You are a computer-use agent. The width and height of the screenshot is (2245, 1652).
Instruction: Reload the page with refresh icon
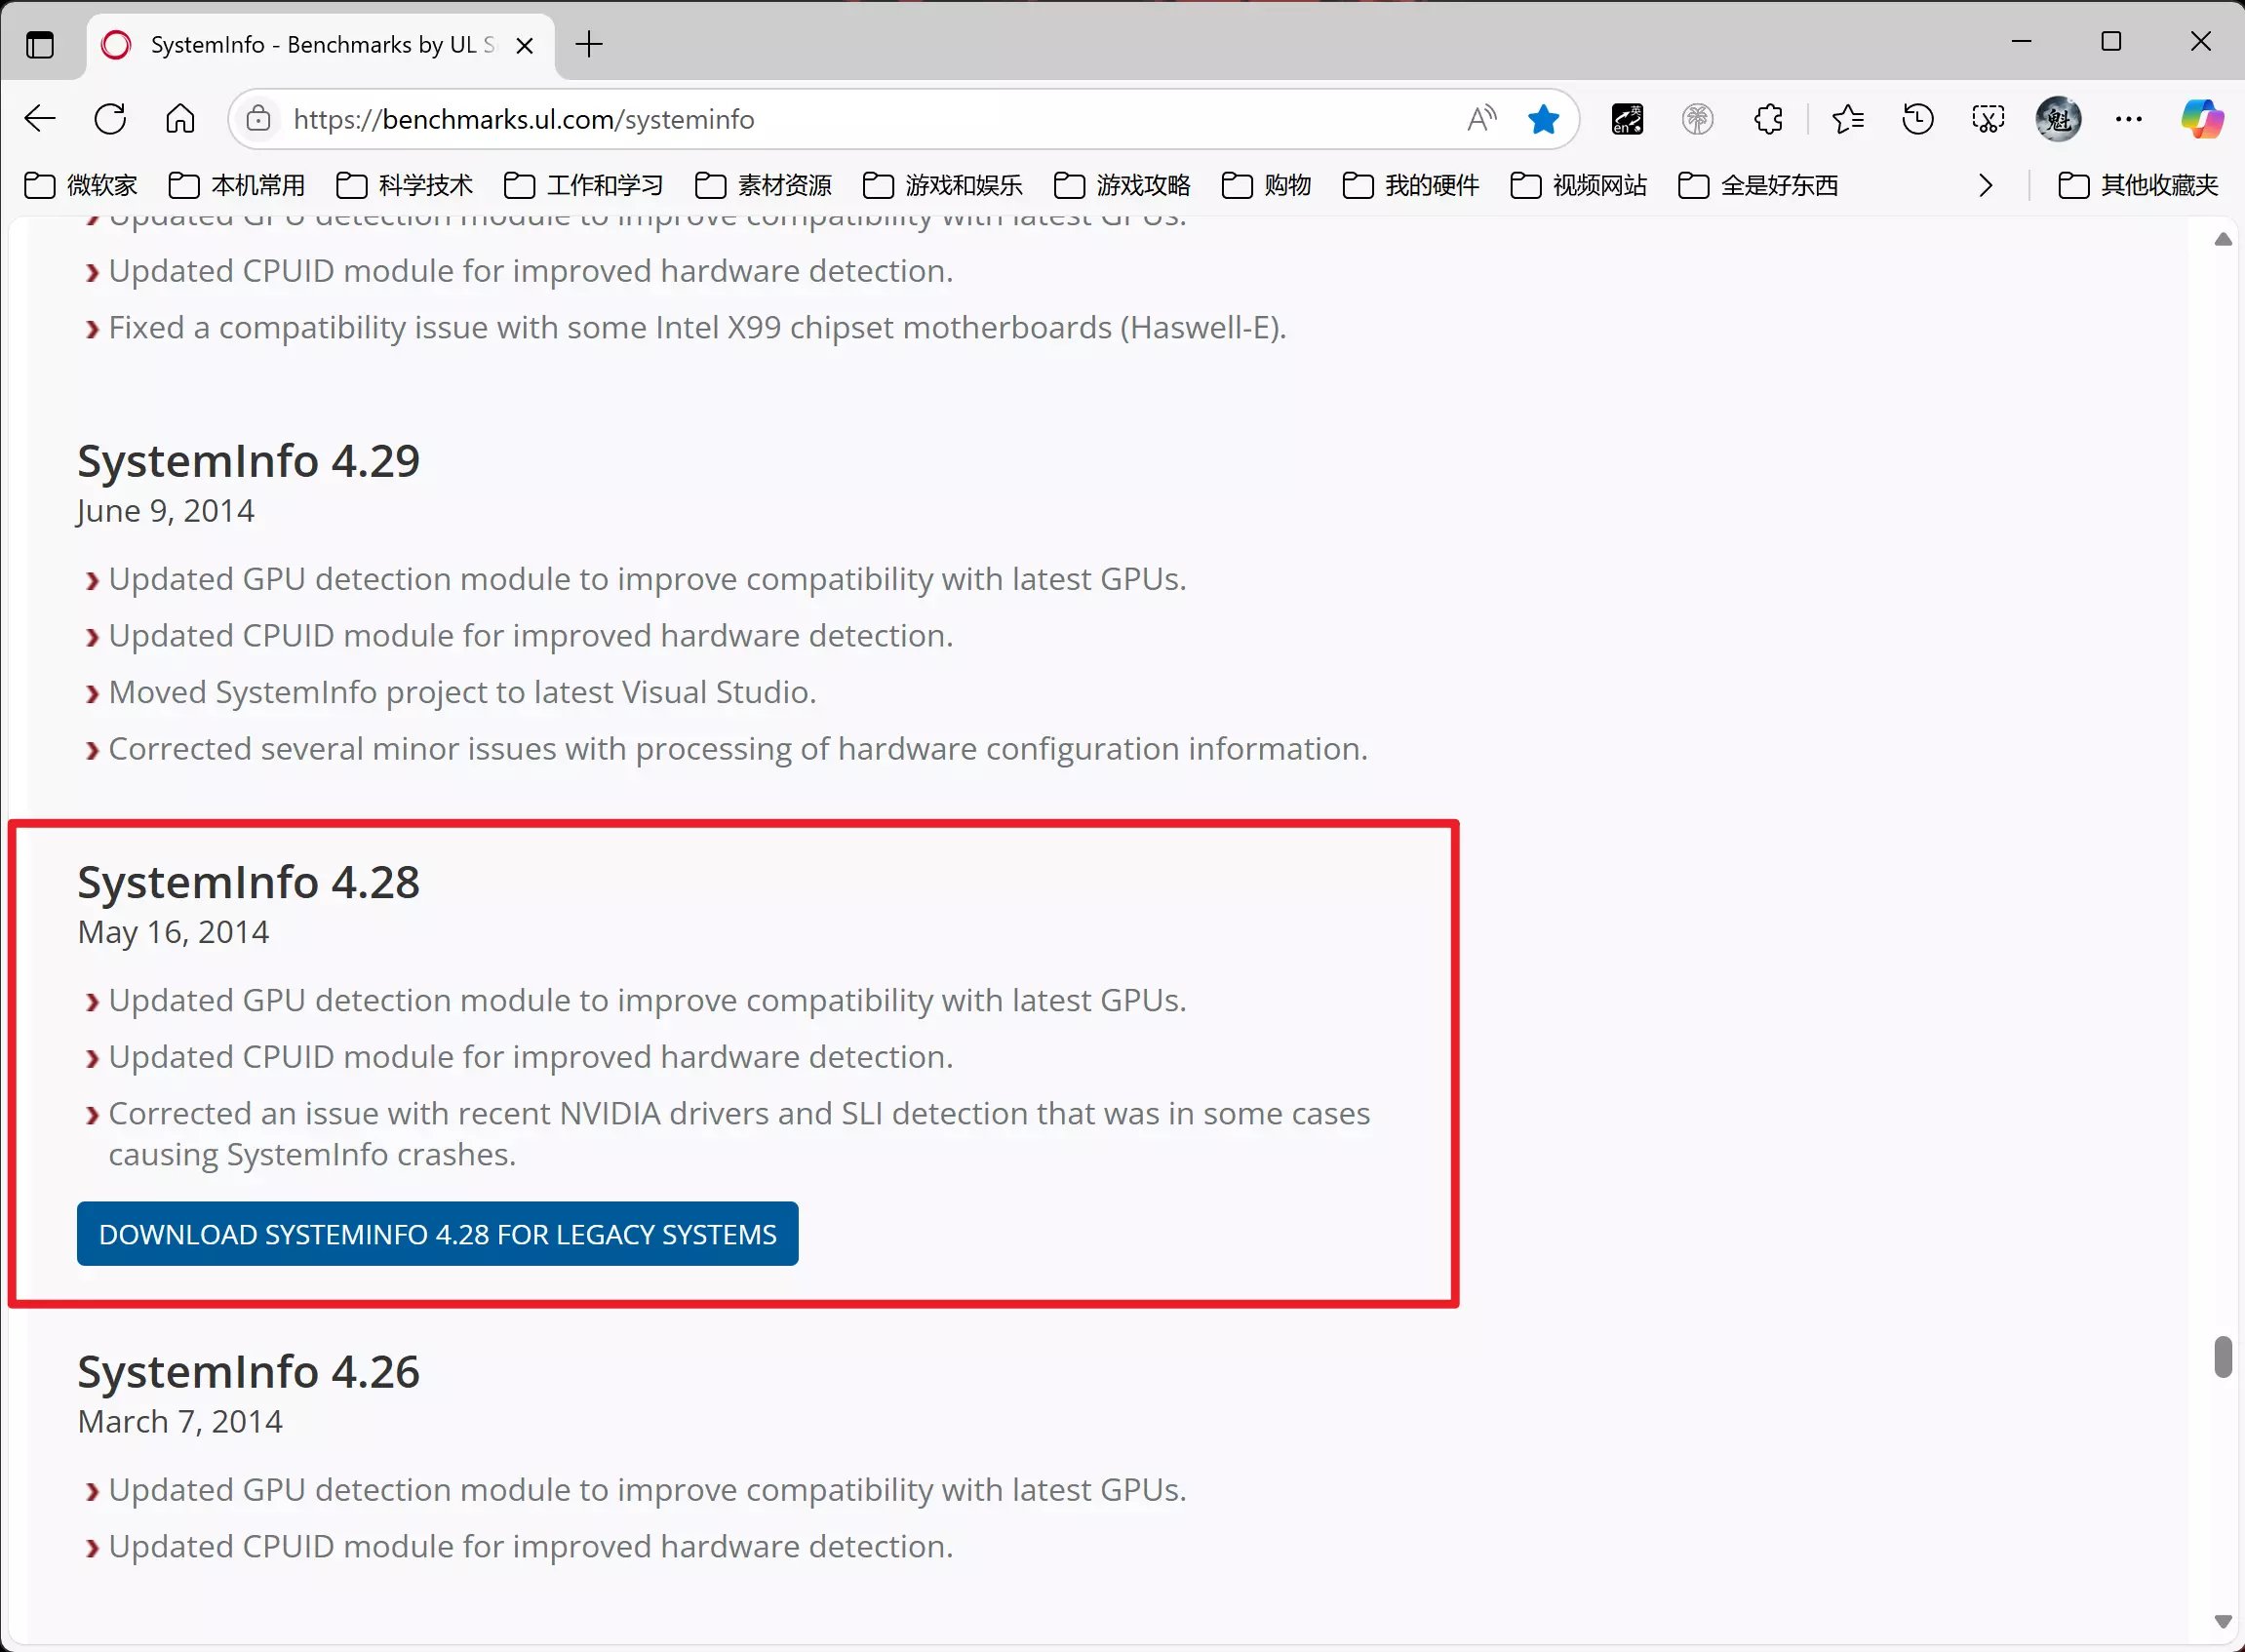[x=110, y=119]
